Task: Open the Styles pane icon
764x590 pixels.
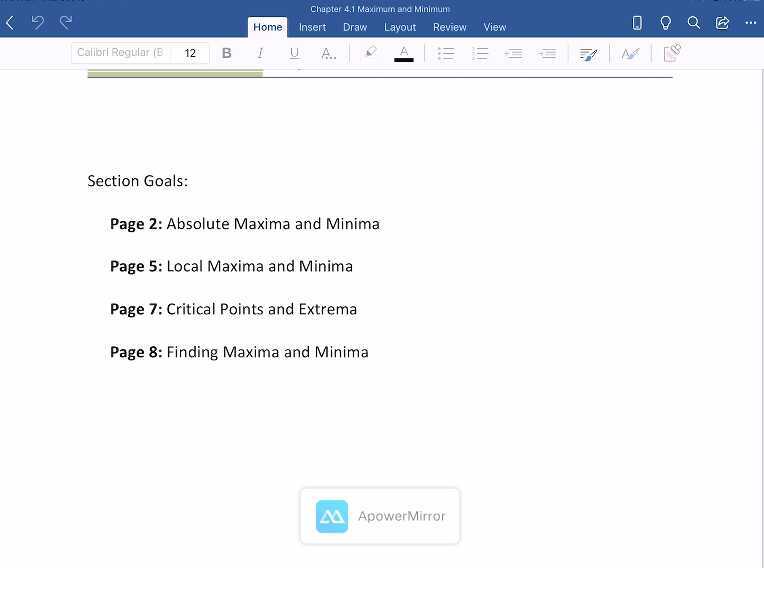Action: [x=589, y=54]
